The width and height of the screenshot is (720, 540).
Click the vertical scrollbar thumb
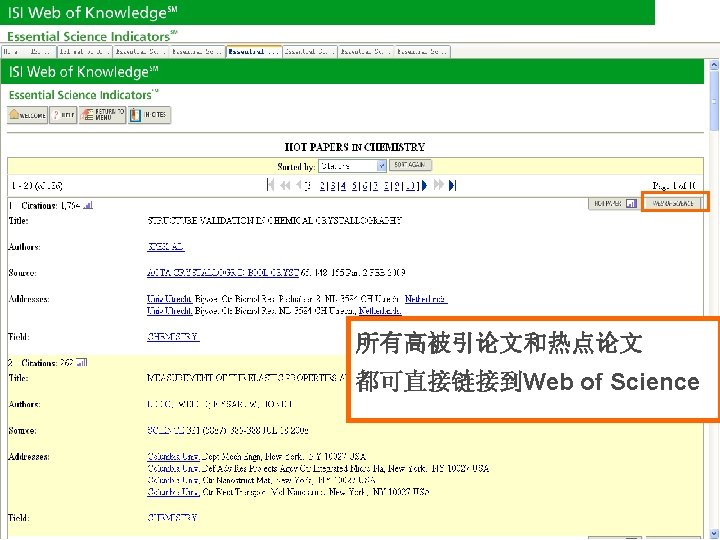[x=714, y=101]
